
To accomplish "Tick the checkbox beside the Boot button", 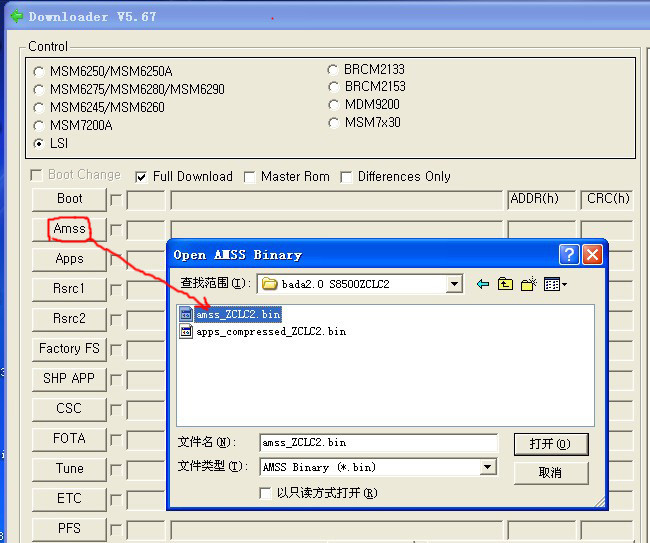I will [x=116, y=200].
